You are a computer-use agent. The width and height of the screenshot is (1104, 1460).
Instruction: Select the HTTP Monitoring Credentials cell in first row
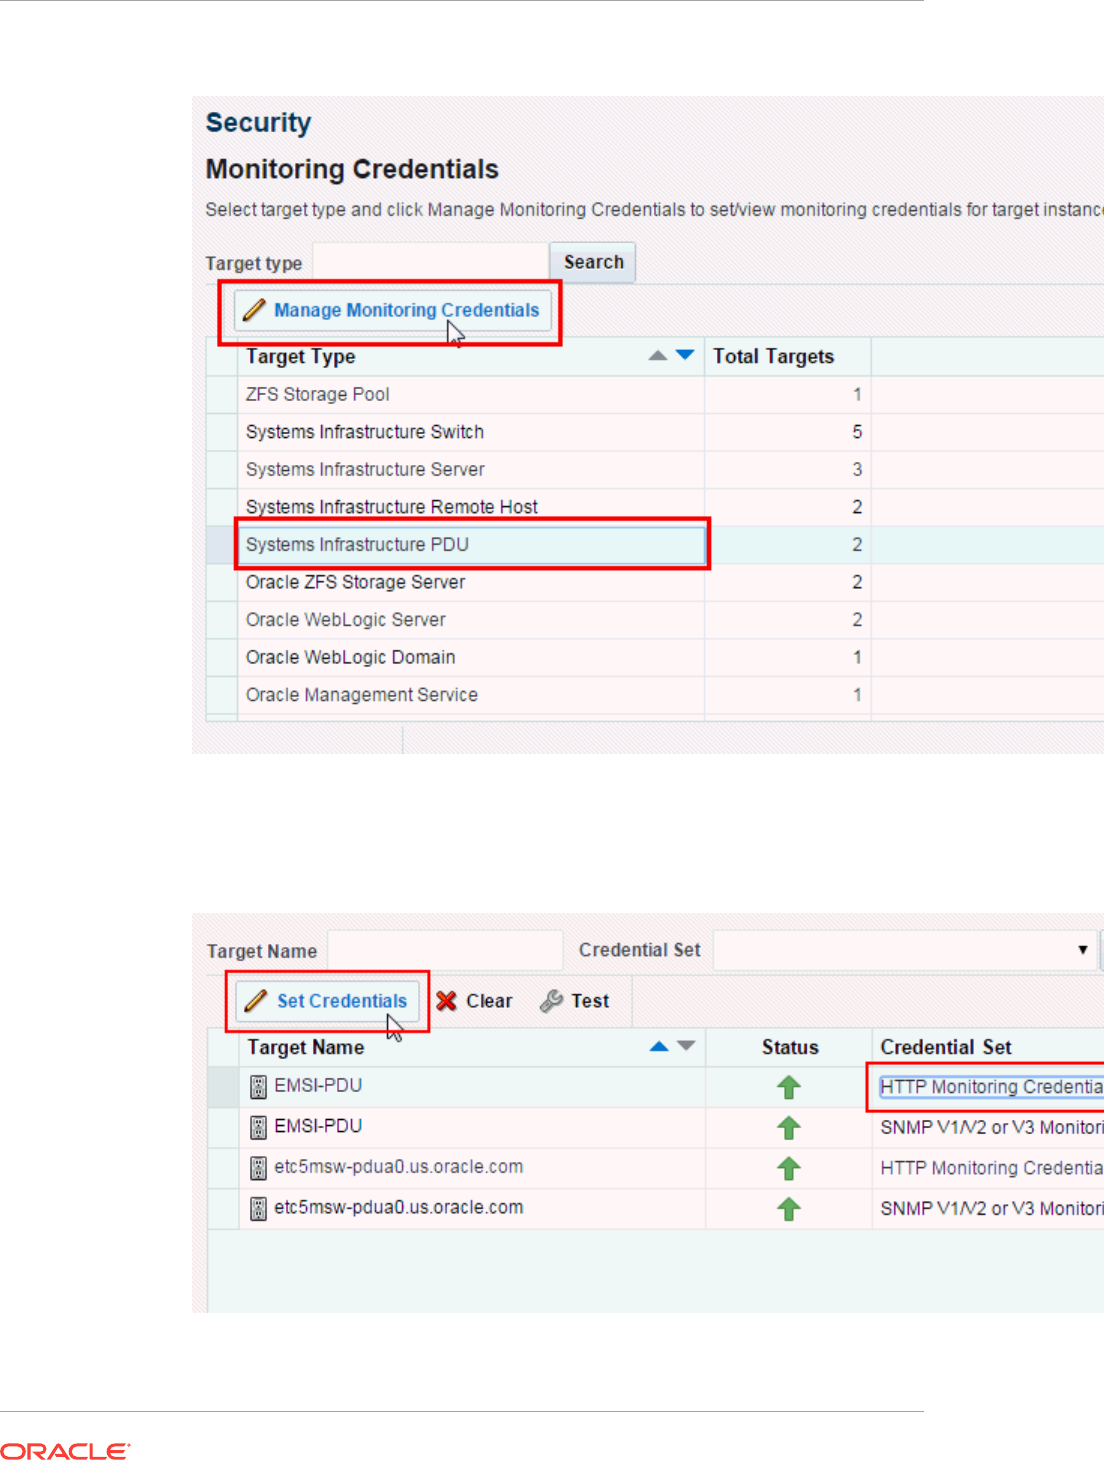coord(990,1087)
